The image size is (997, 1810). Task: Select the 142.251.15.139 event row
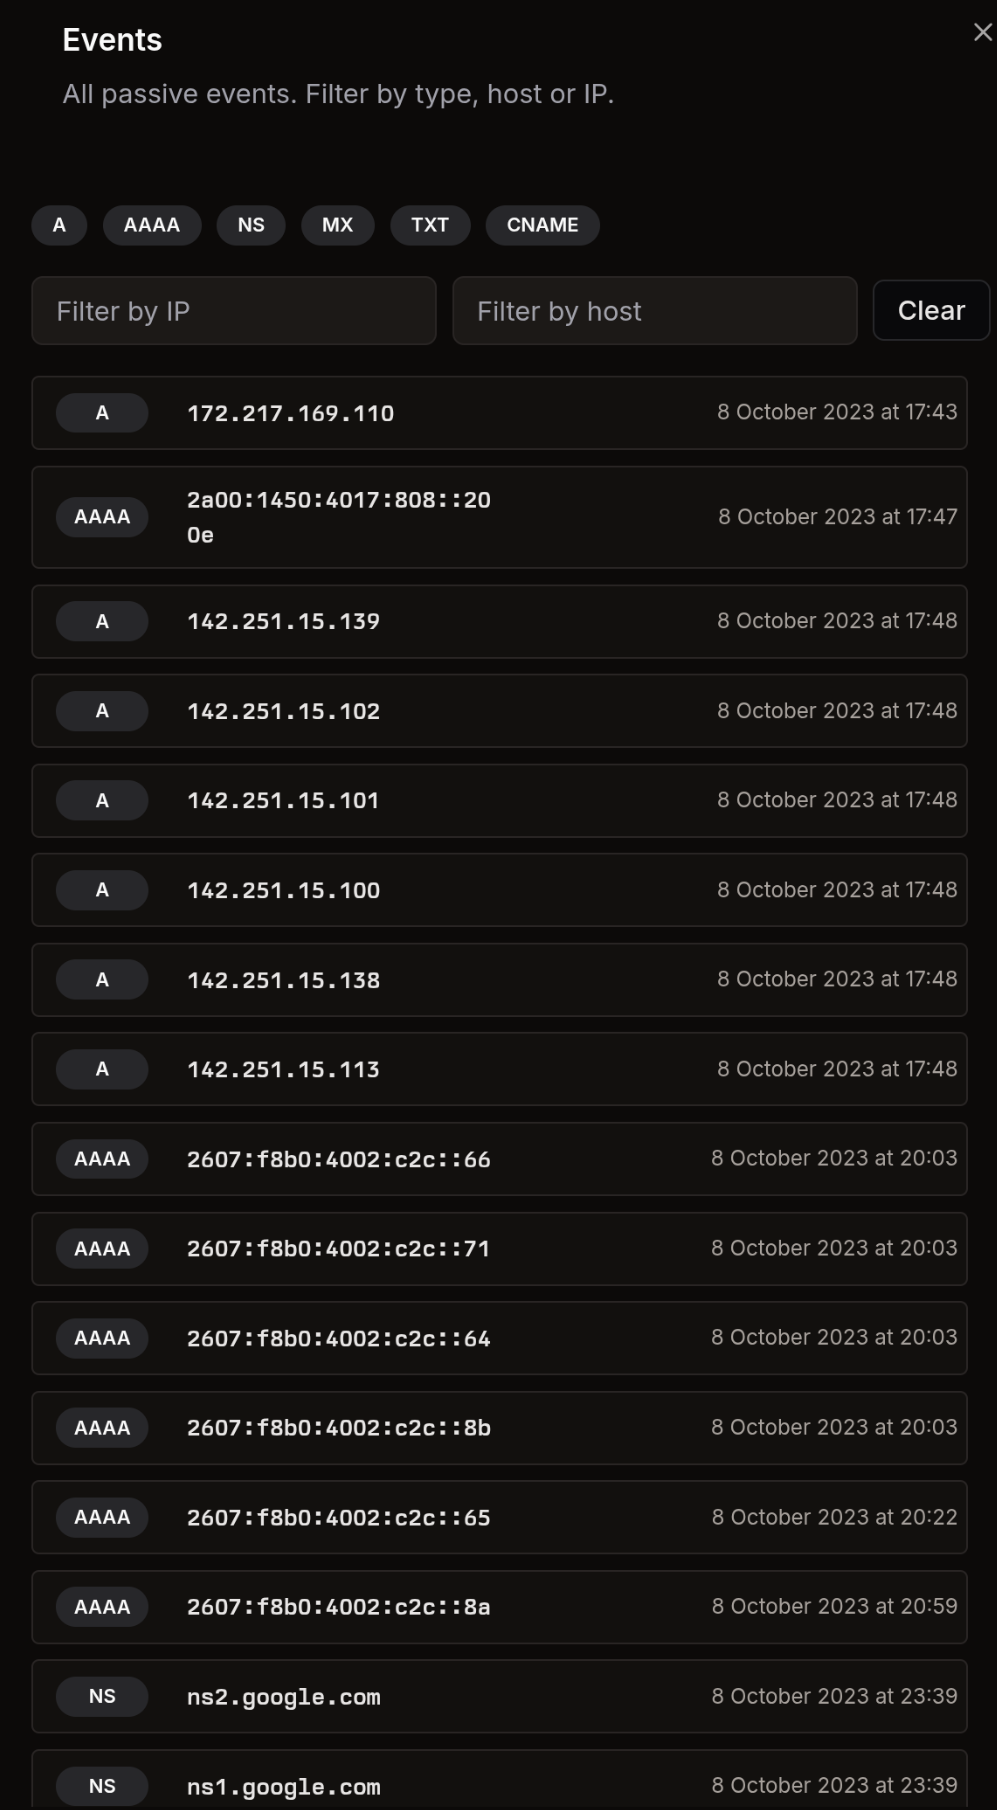499,621
